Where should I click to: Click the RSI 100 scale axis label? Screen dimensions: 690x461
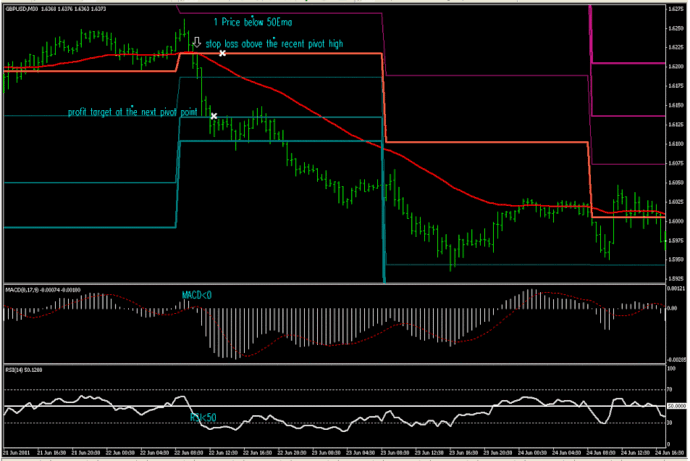tap(672, 369)
